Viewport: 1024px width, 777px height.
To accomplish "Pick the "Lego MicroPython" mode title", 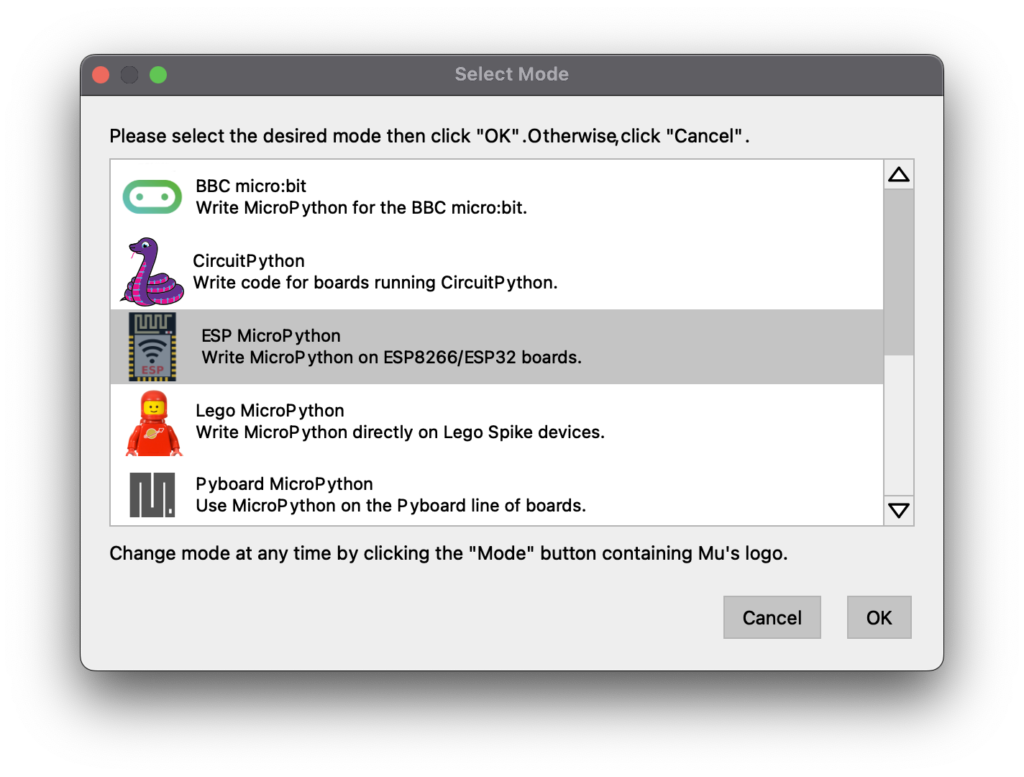I will coord(270,411).
